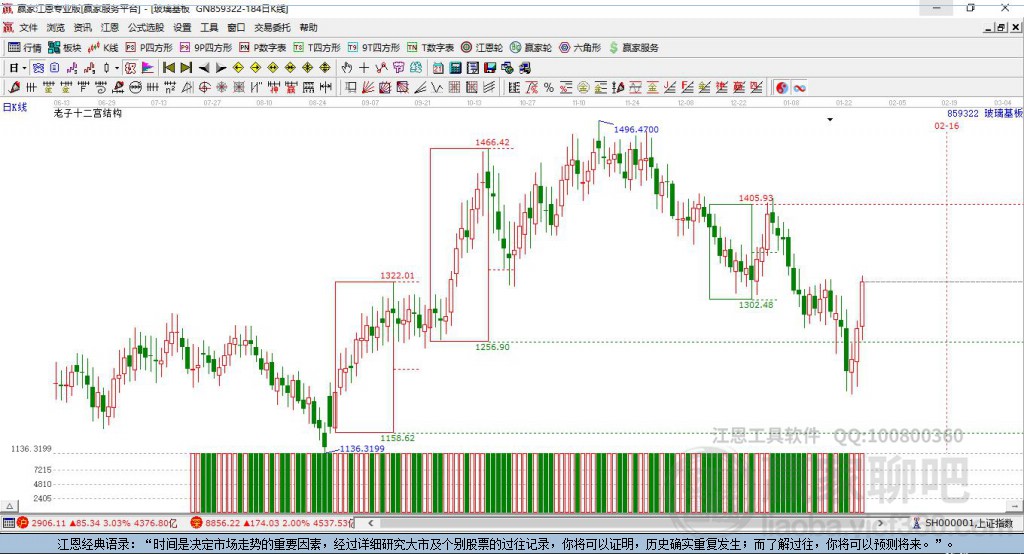Click the colorful gradient triangle icon

click(x=148, y=68)
